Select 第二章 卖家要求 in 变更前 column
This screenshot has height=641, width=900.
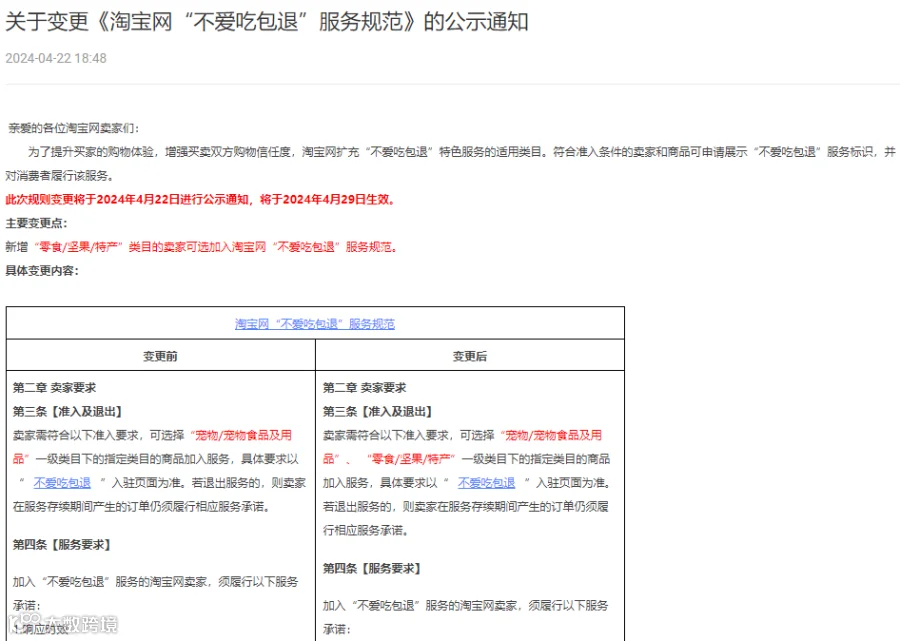tap(55, 387)
